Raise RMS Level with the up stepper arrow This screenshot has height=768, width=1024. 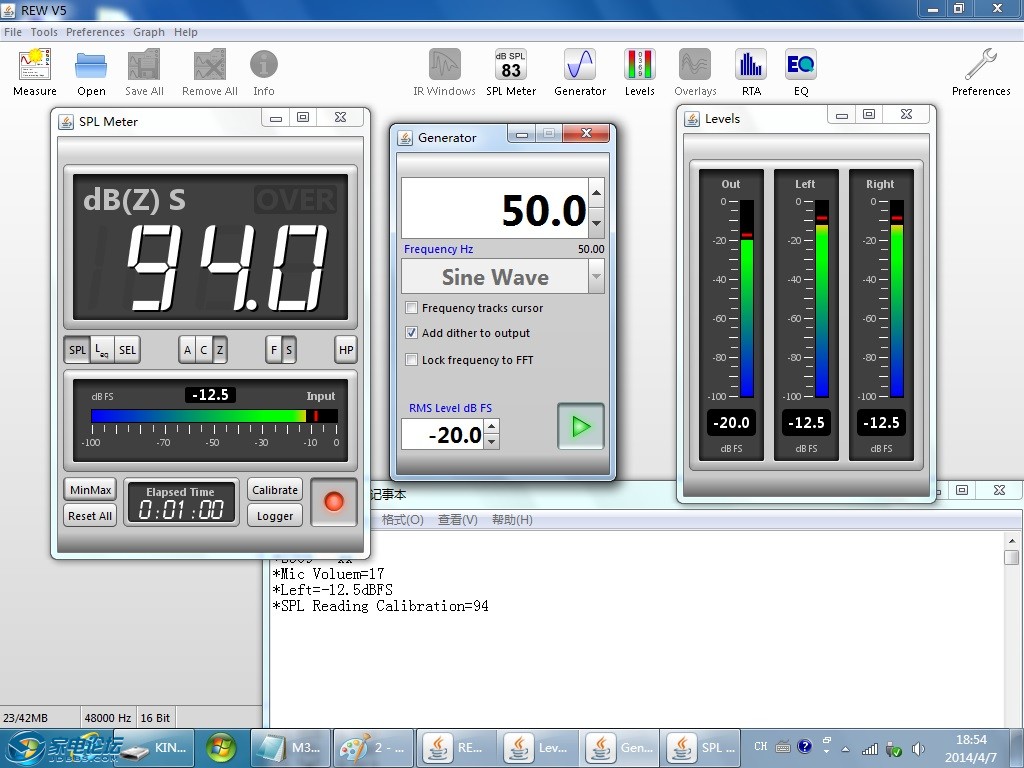pos(492,427)
